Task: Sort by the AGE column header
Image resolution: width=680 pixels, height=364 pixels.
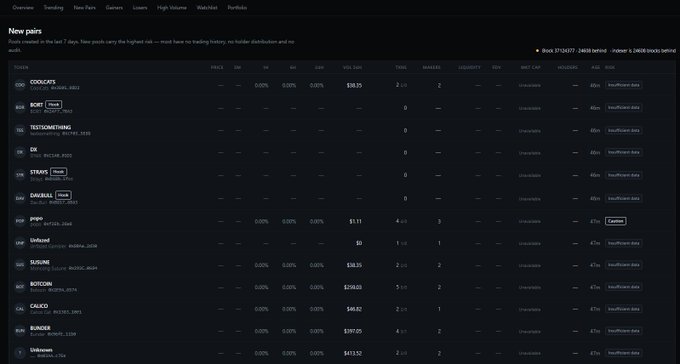Action: click(595, 68)
